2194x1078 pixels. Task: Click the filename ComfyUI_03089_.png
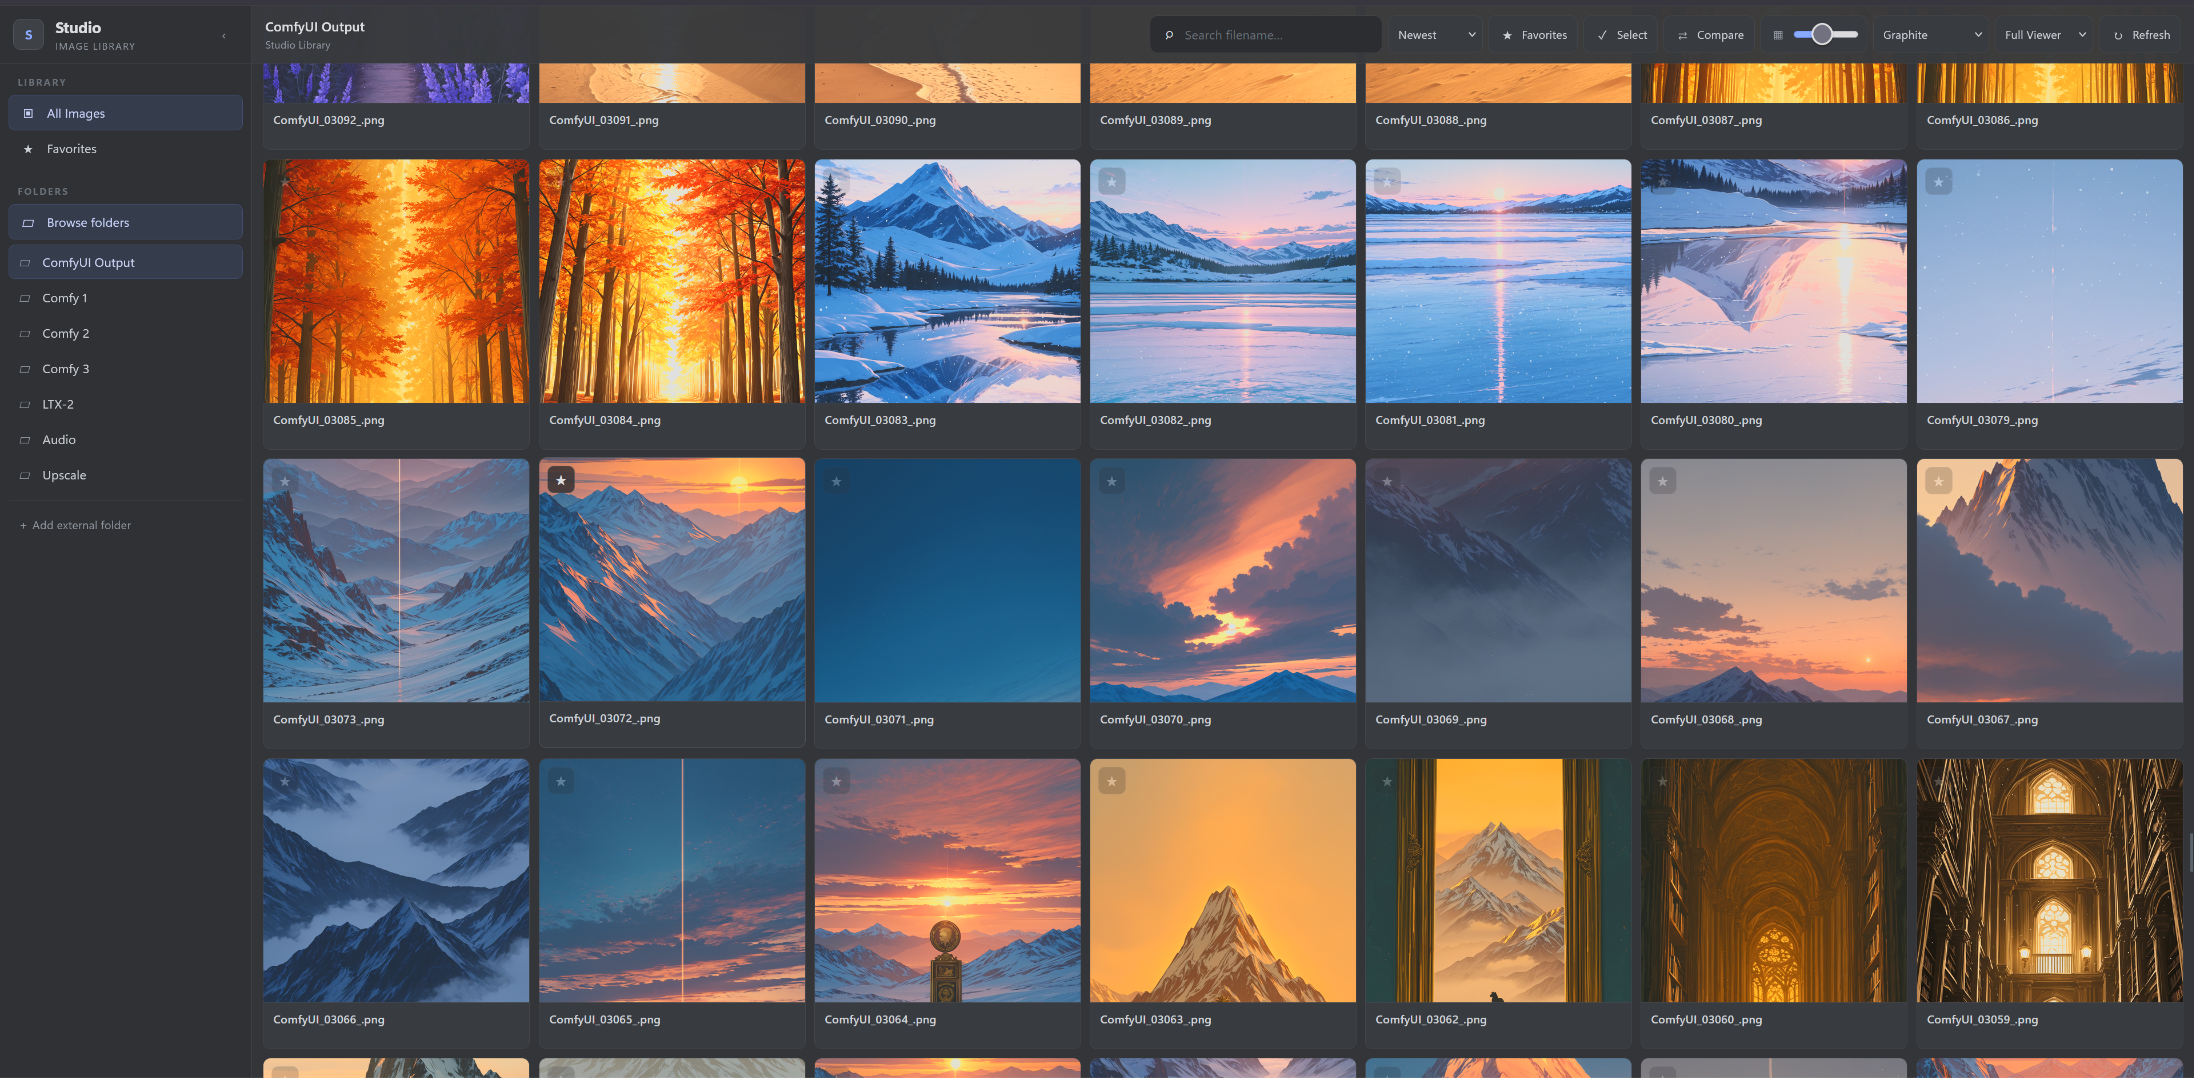pos(1155,120)
